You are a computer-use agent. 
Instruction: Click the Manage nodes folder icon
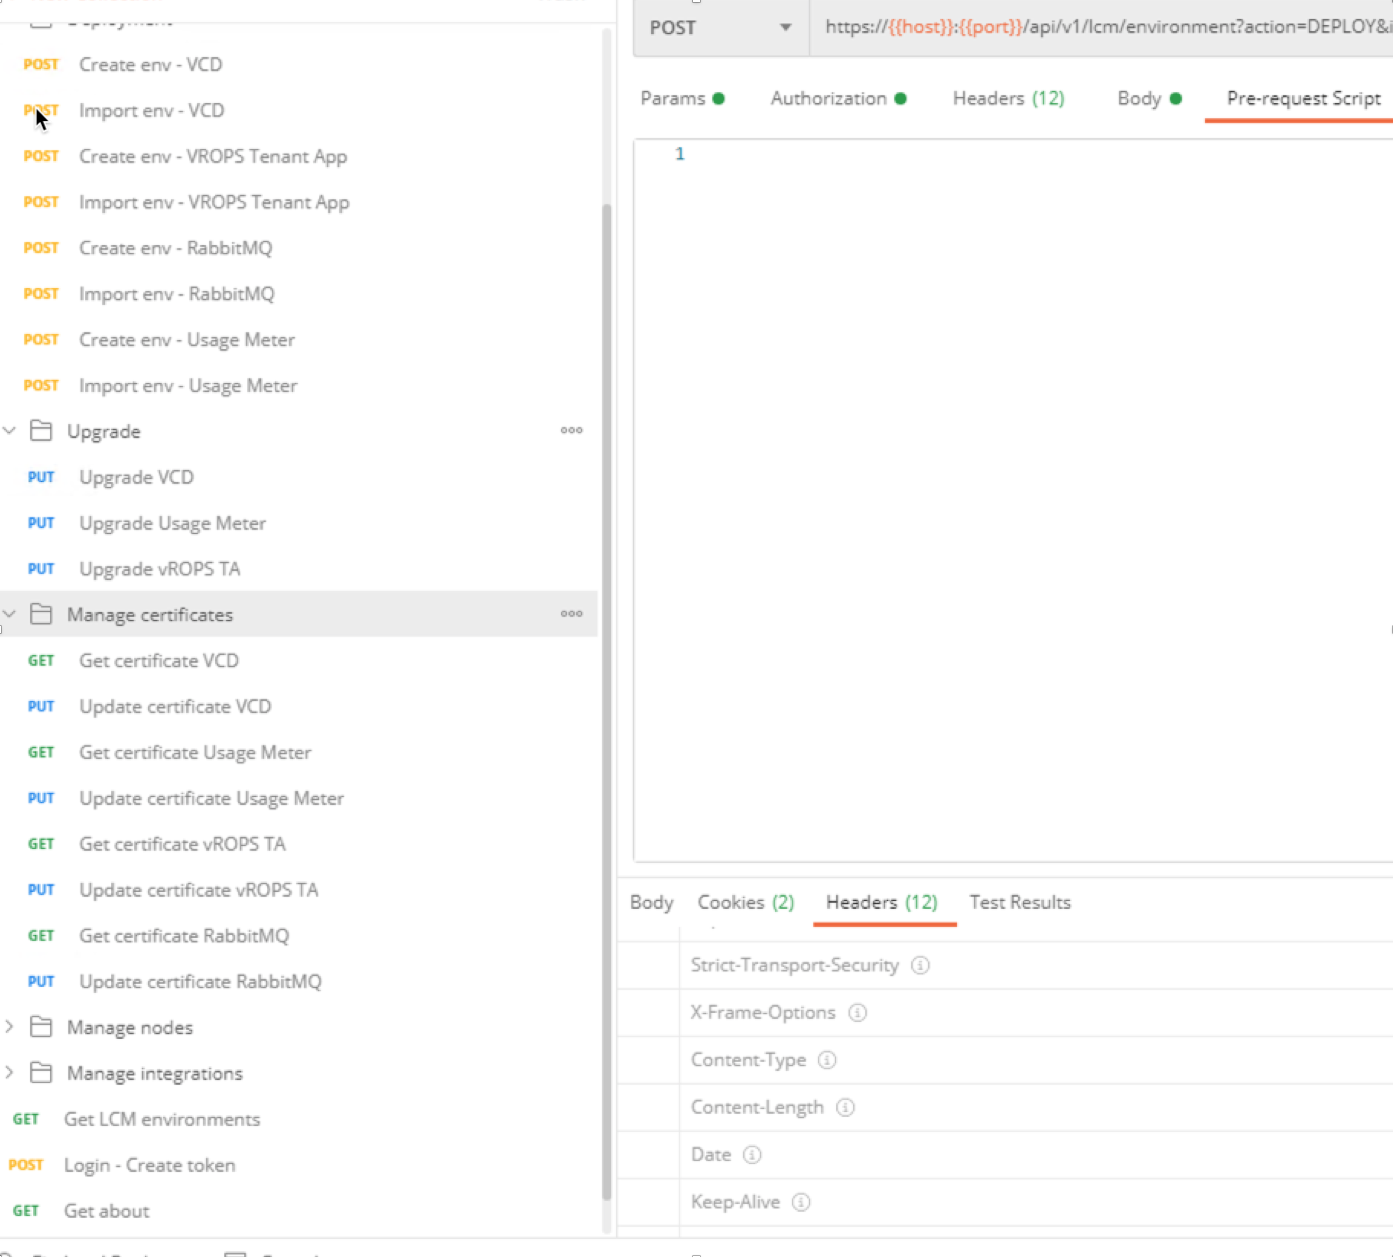pos(41,1027)
